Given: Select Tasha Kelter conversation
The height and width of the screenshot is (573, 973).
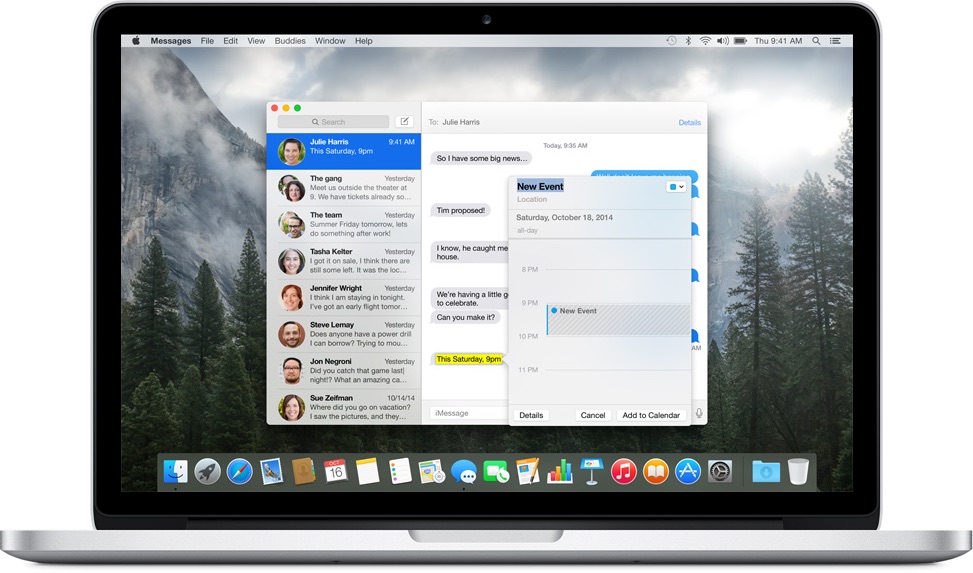Looking at the screenshot, I should click(x=344, y=261).
